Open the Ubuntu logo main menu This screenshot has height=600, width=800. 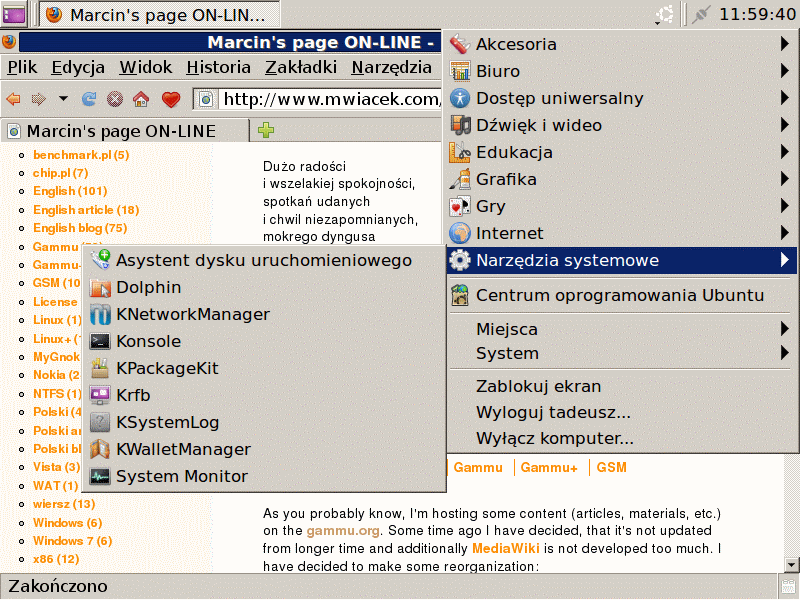[x=664, y=14]
